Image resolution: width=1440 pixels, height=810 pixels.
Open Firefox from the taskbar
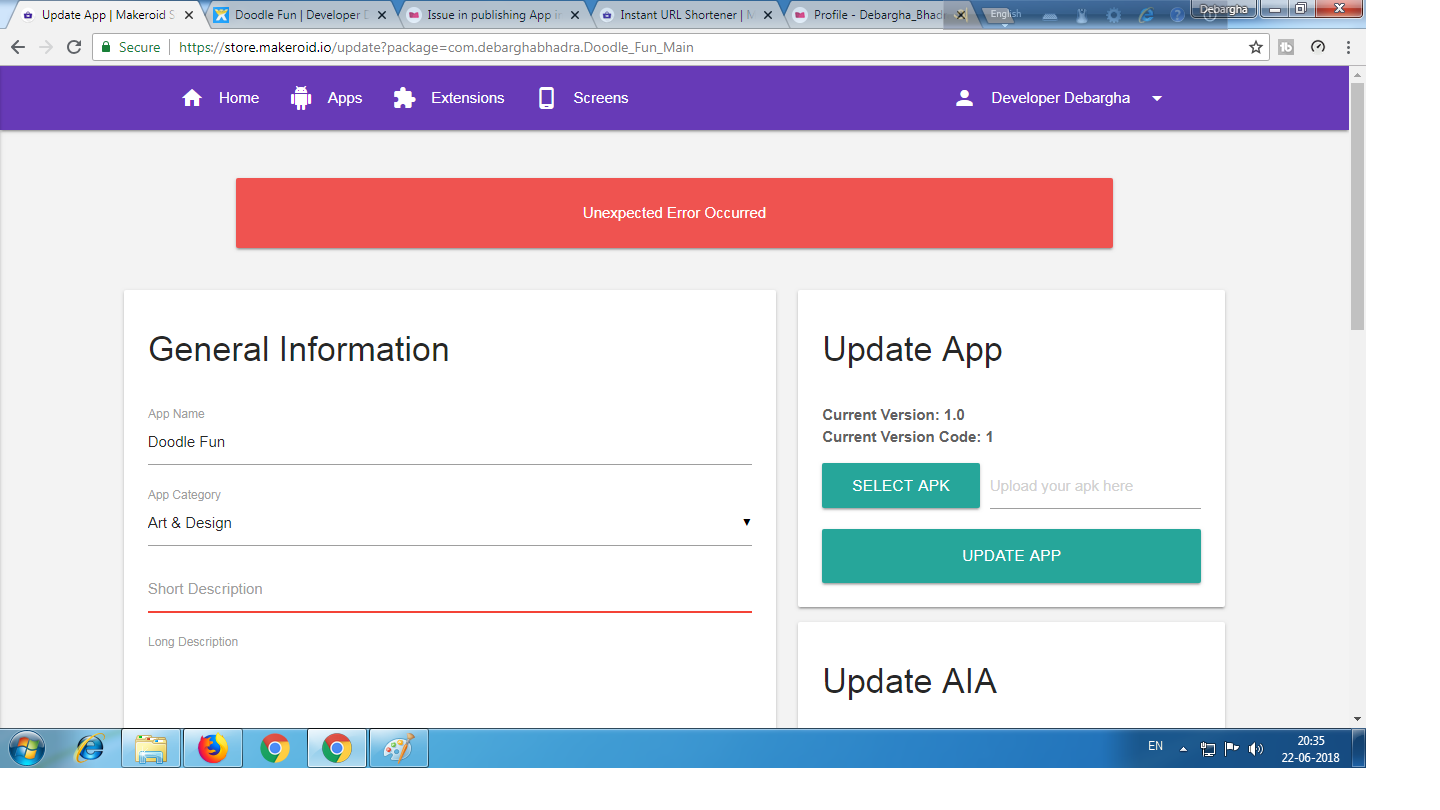coord(213,748)
